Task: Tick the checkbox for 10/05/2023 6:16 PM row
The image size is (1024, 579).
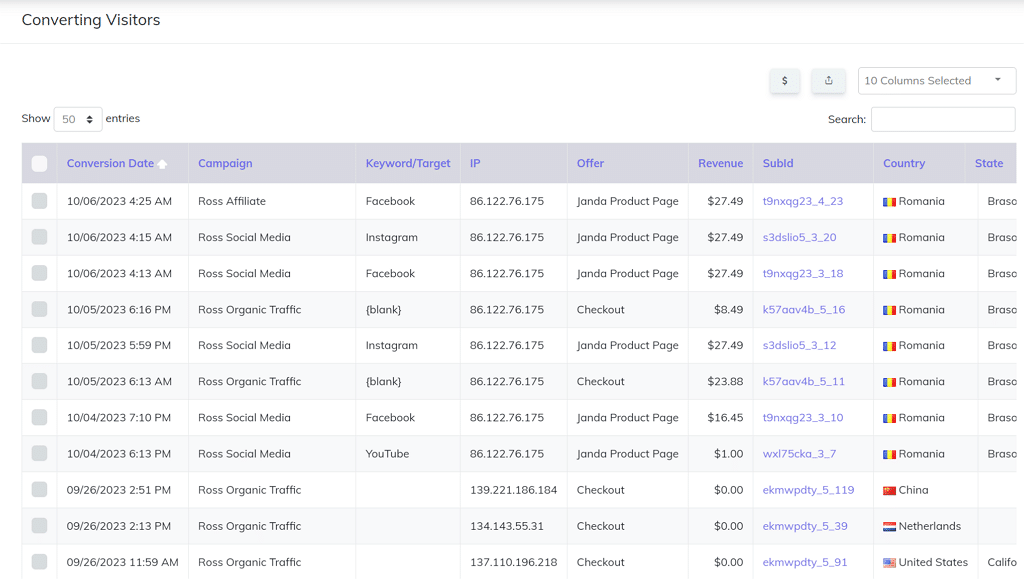Action: pos(39,309)
